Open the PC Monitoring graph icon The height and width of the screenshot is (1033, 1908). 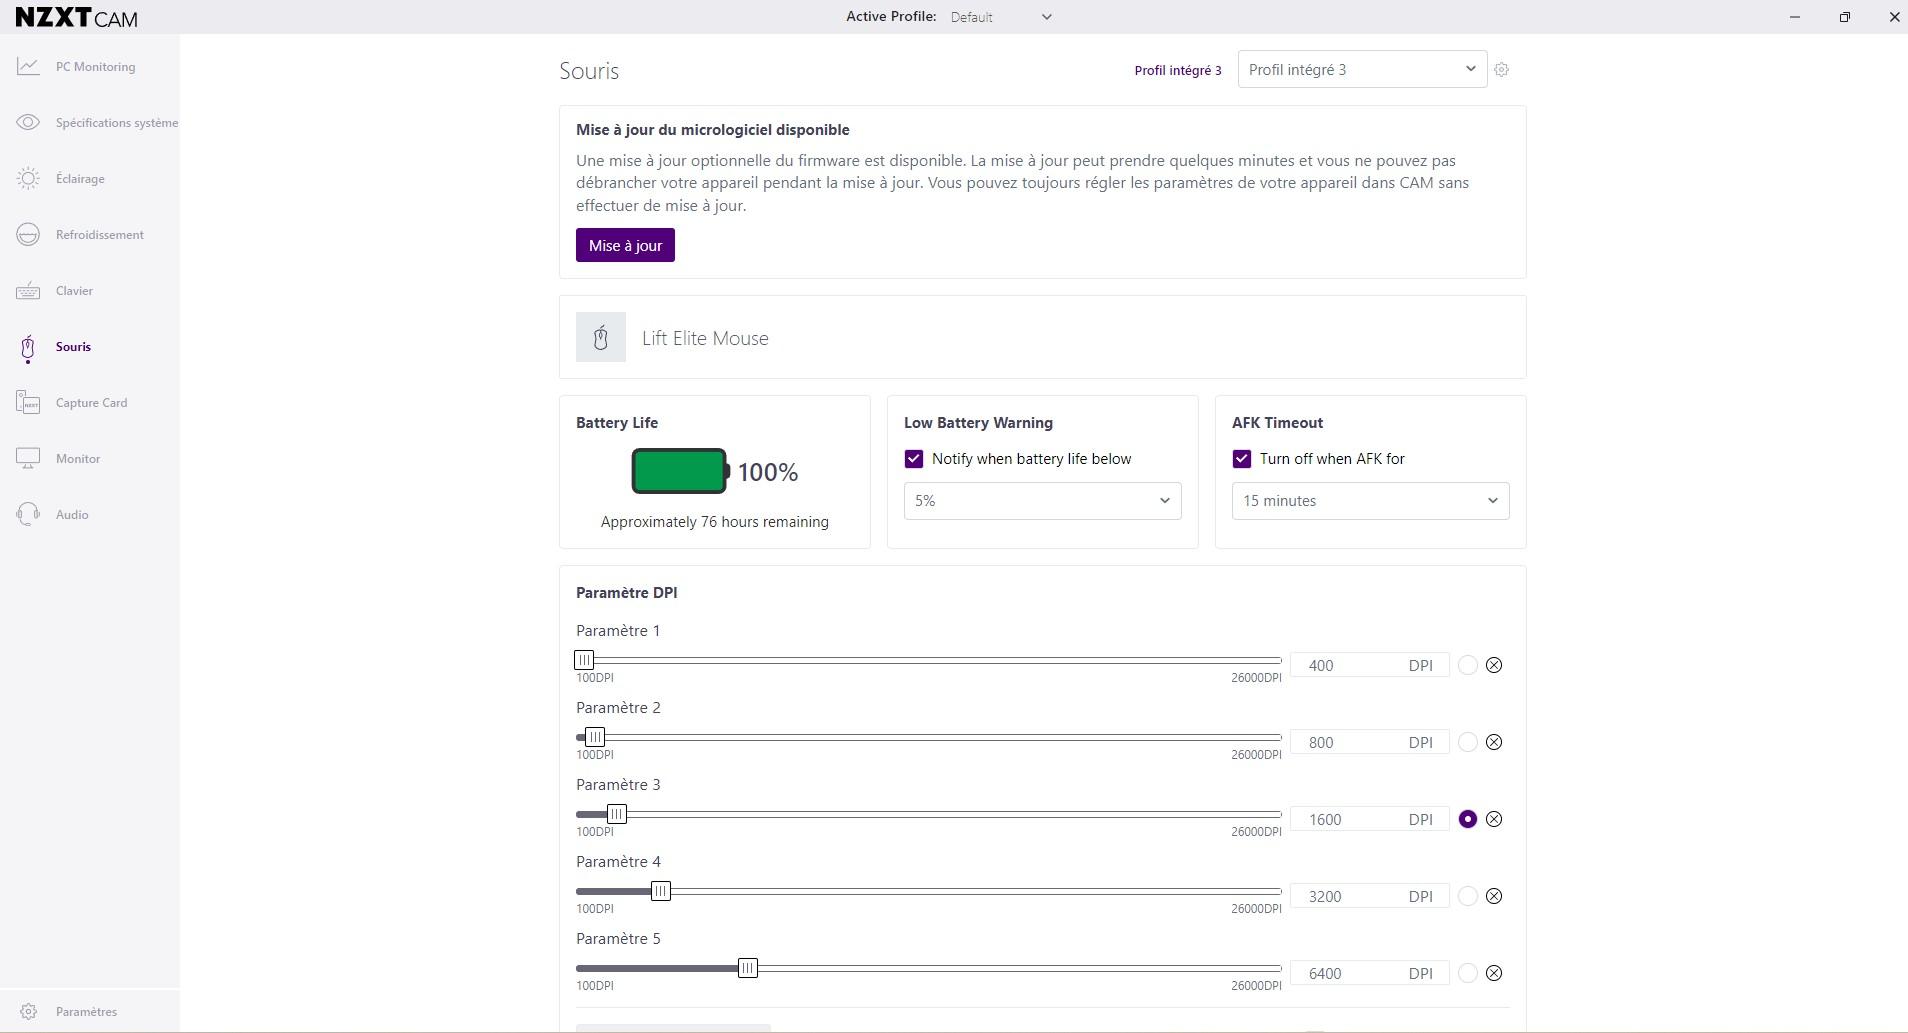pos(28,67)
